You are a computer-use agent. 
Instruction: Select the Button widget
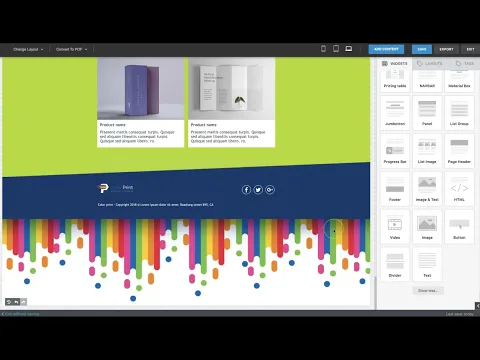(x=459, y=227)
